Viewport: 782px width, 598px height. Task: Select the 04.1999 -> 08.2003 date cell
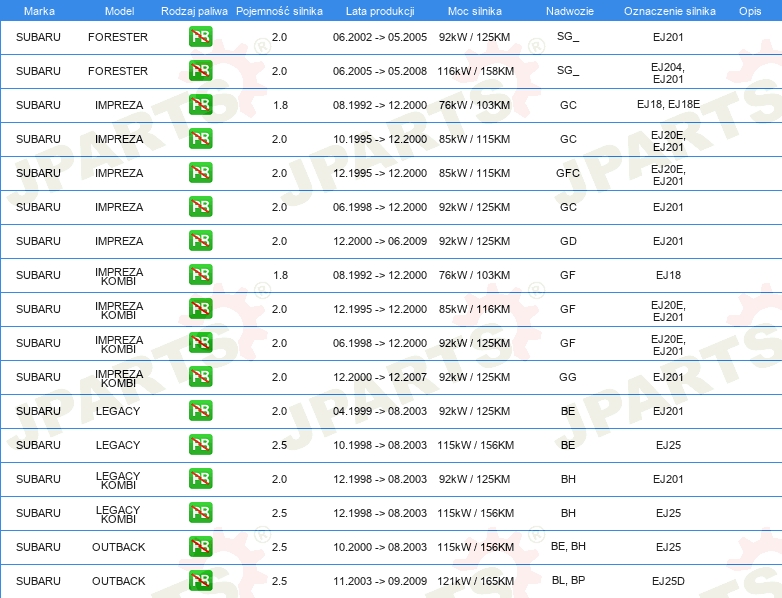click(380, 411)
